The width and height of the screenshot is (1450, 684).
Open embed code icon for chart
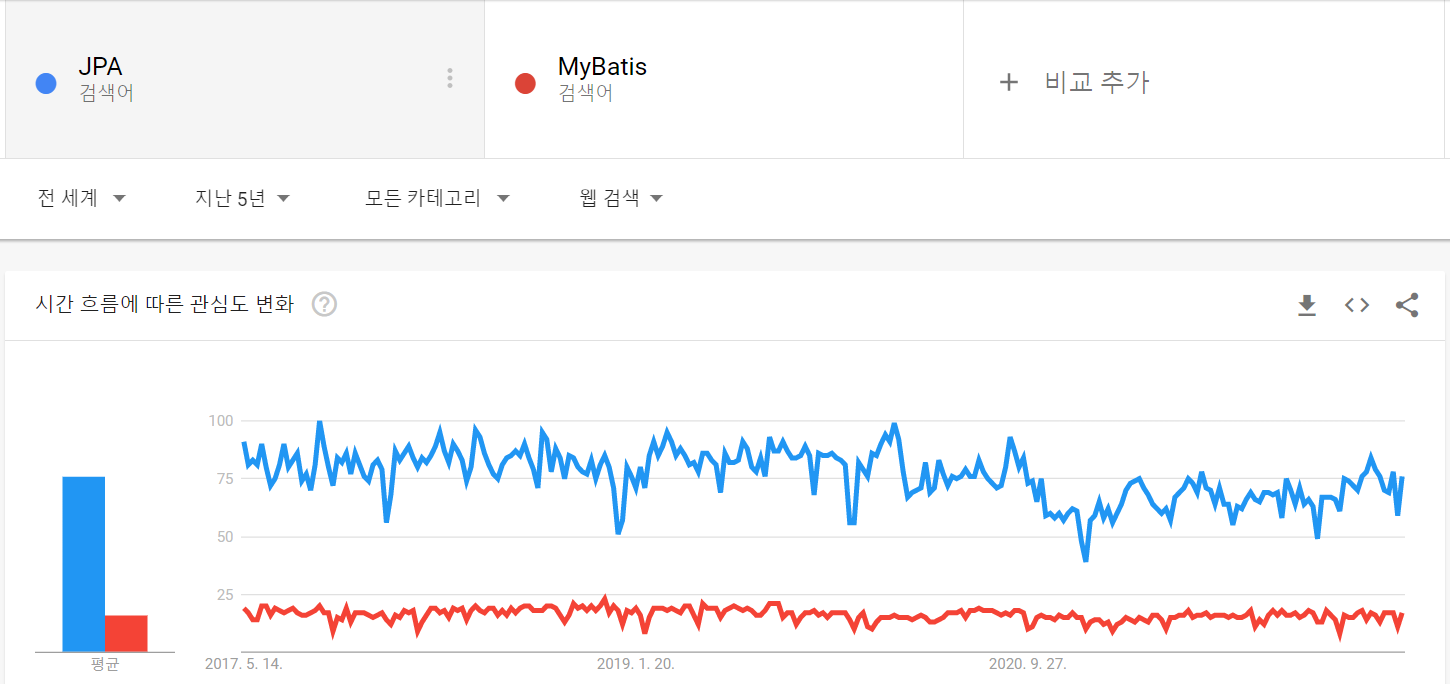(x=1356, y=305)
